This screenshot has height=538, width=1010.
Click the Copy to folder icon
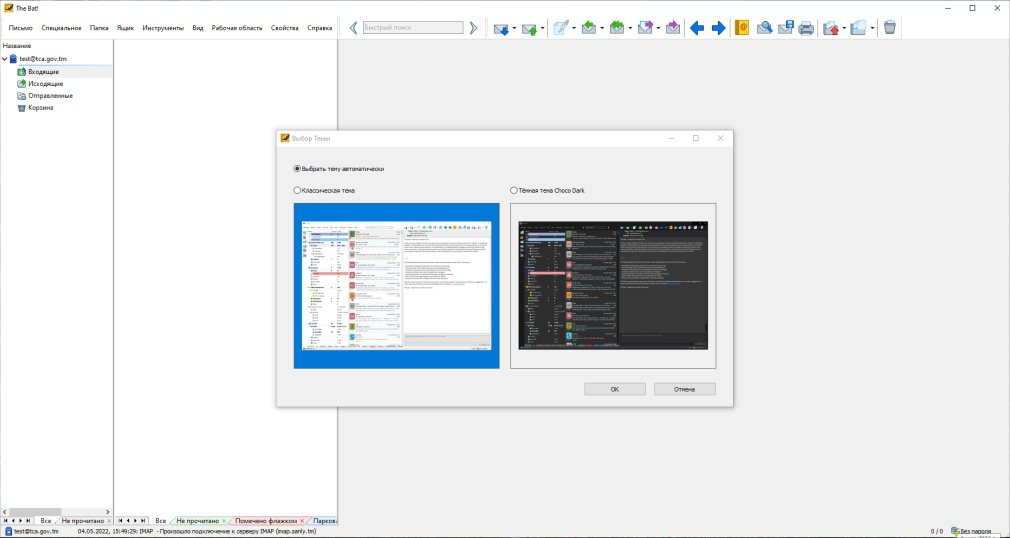pos(859,28)
